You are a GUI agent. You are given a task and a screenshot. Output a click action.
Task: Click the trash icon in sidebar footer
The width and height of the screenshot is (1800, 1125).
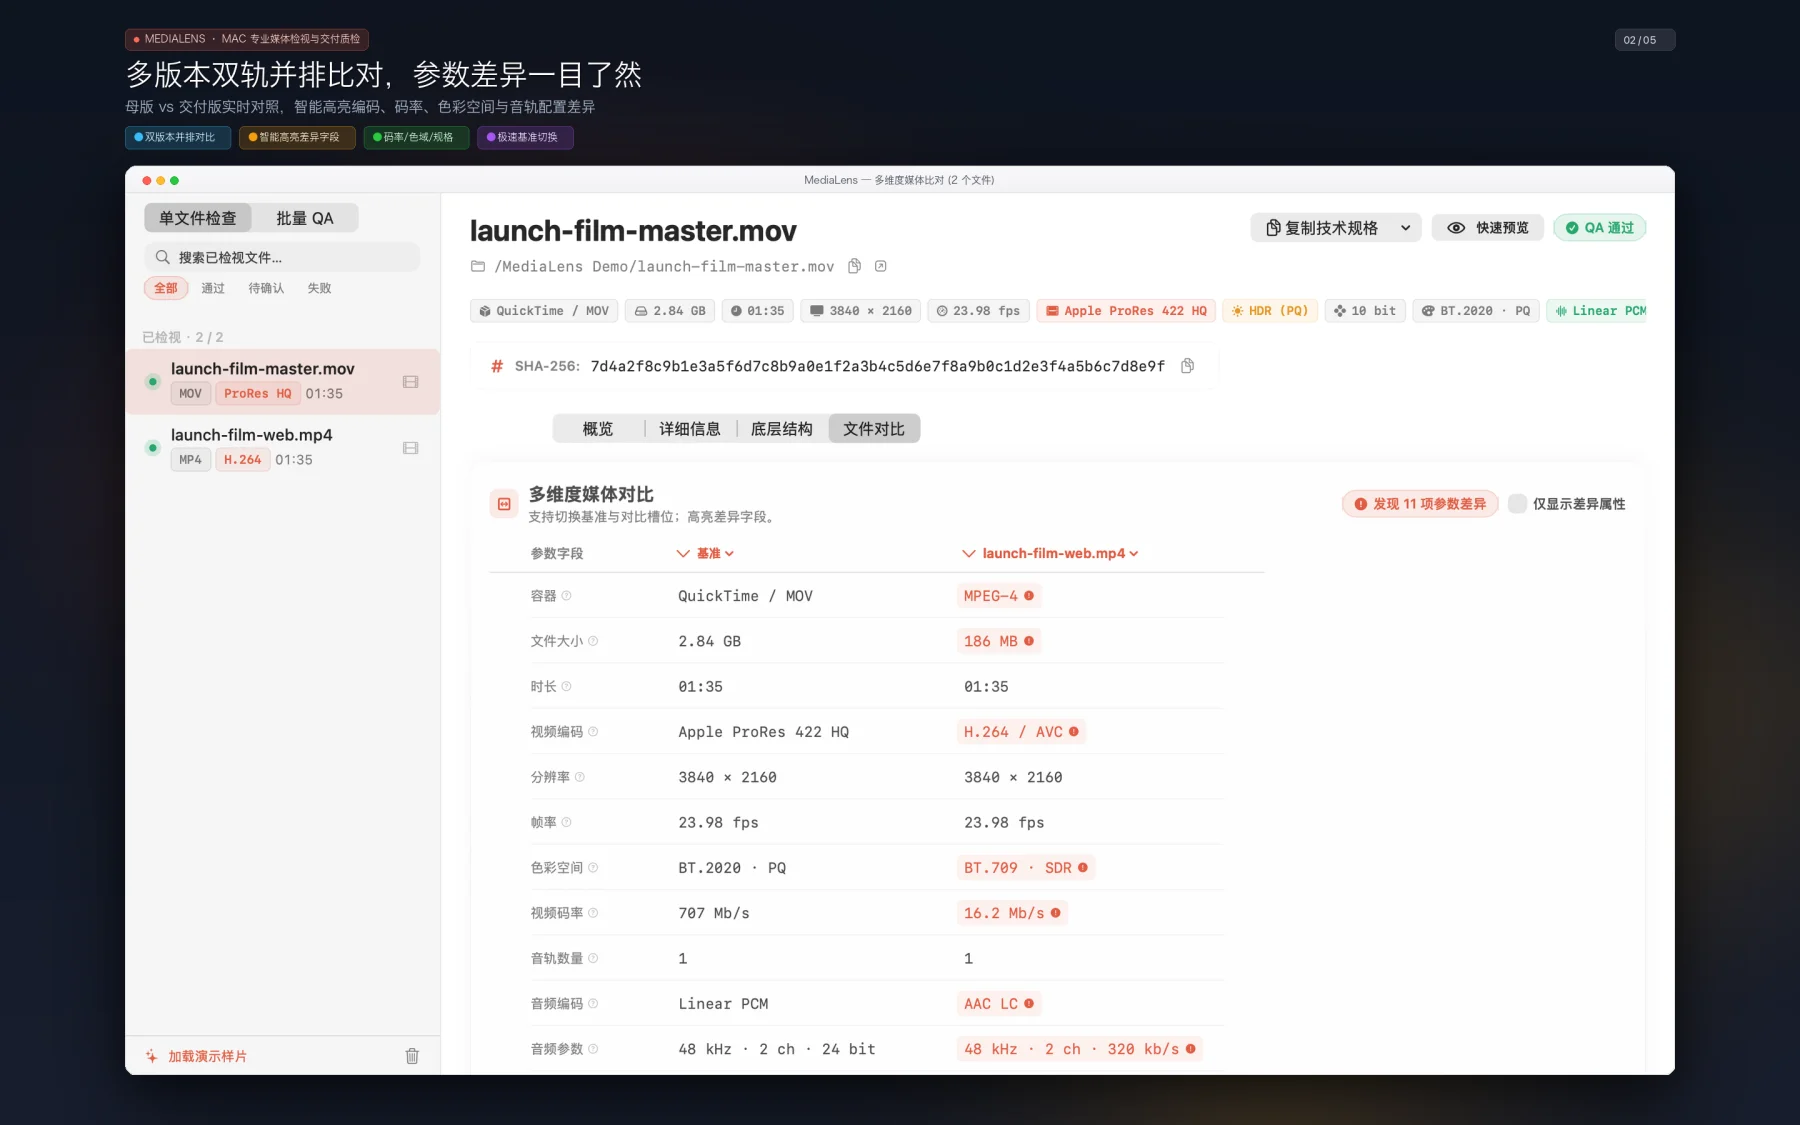pyautogui.click(x=412, y=1056)
